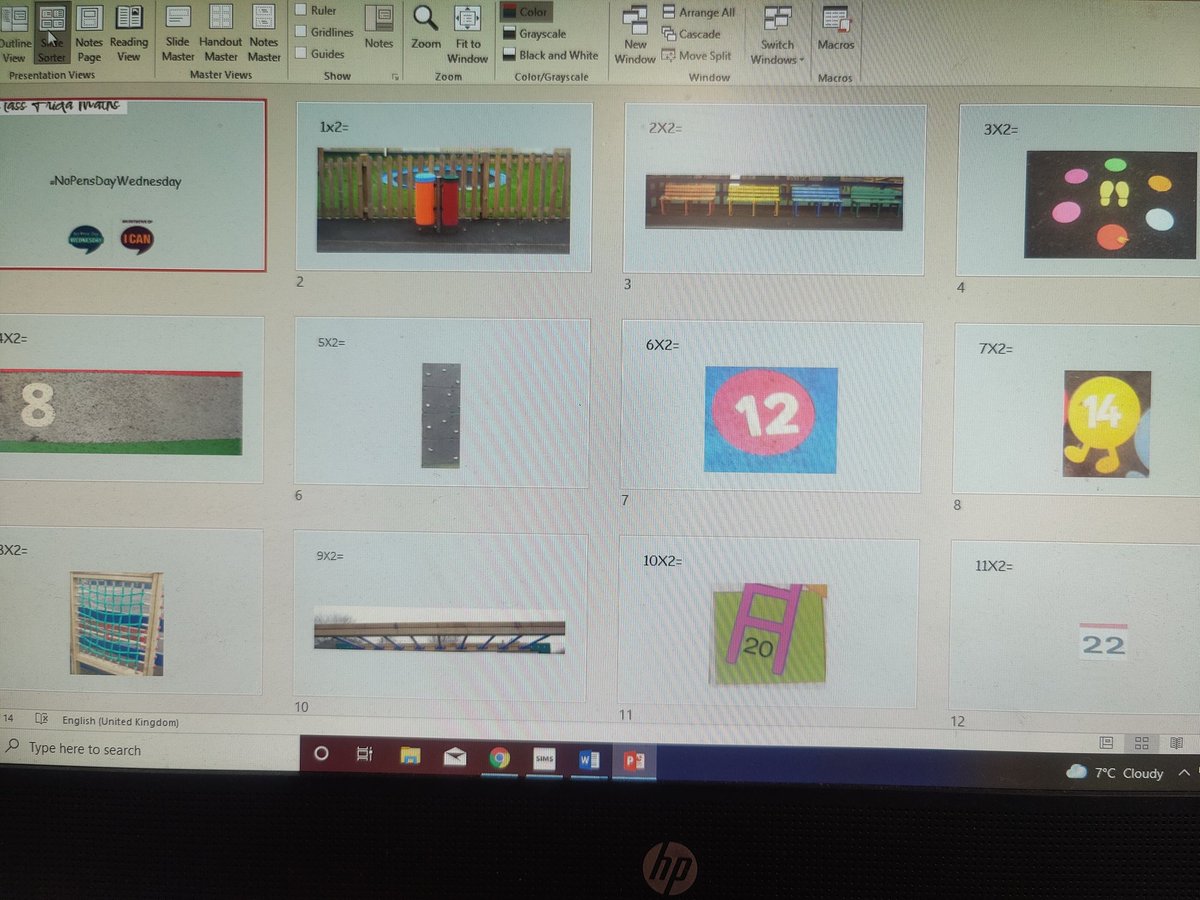1200x900 pixels.
Task: Enable the Guides checkbox
Action: [x=319, y=54]
